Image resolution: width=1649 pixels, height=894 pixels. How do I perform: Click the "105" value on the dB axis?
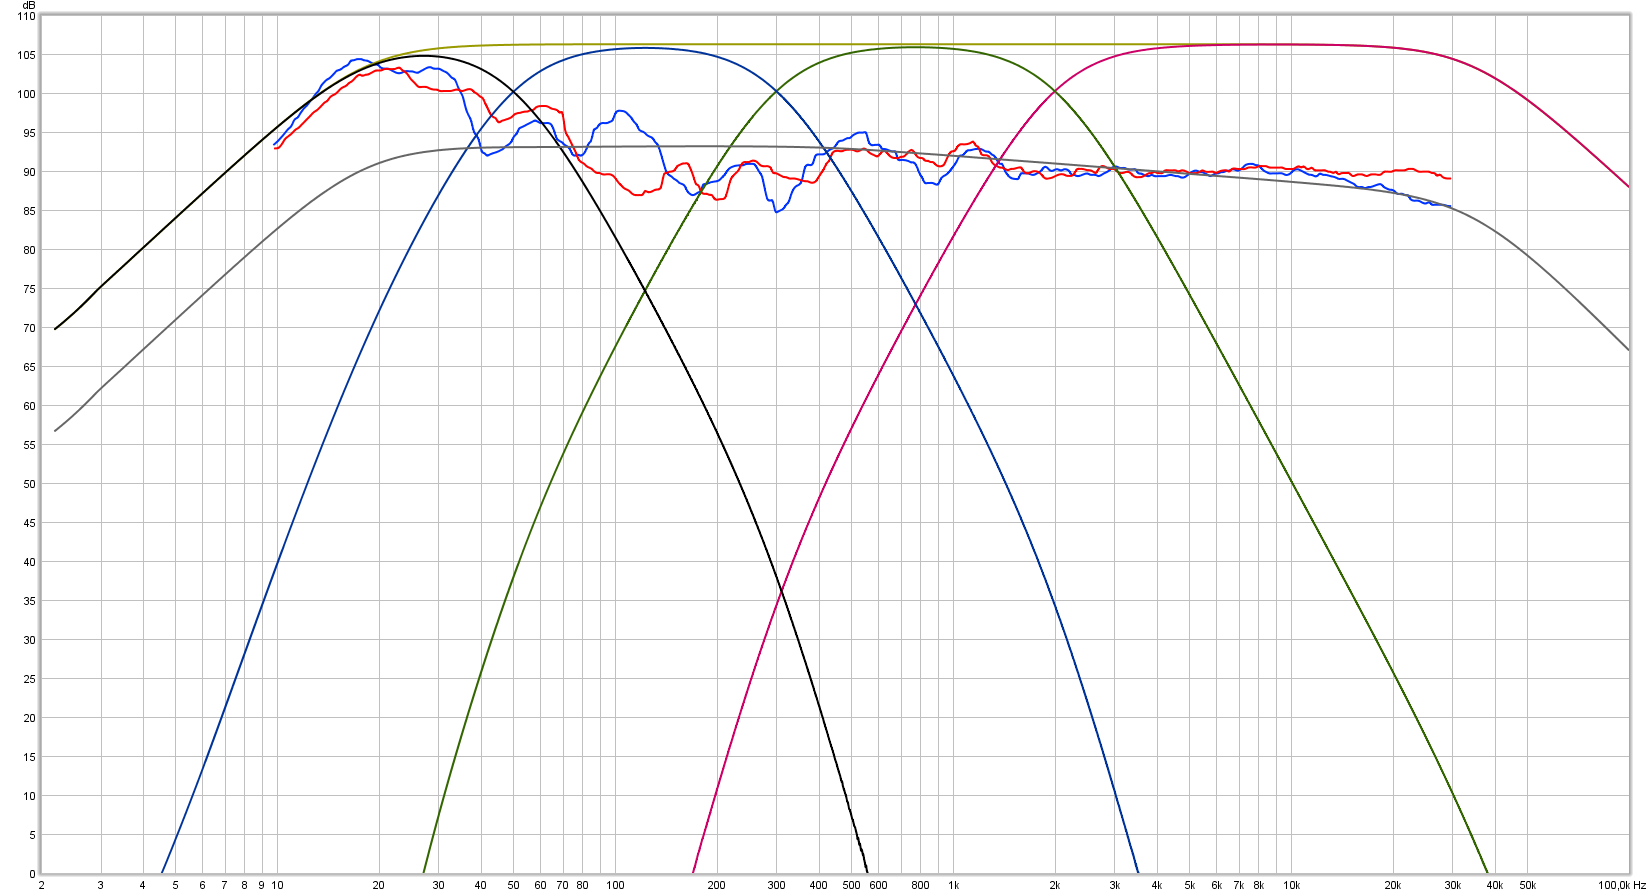(26, 55)
